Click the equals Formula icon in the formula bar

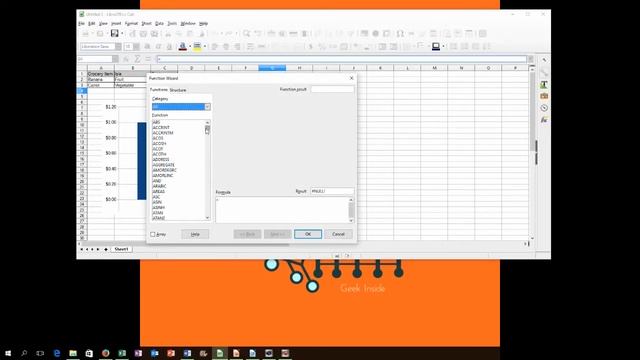[x=148, y=59]
